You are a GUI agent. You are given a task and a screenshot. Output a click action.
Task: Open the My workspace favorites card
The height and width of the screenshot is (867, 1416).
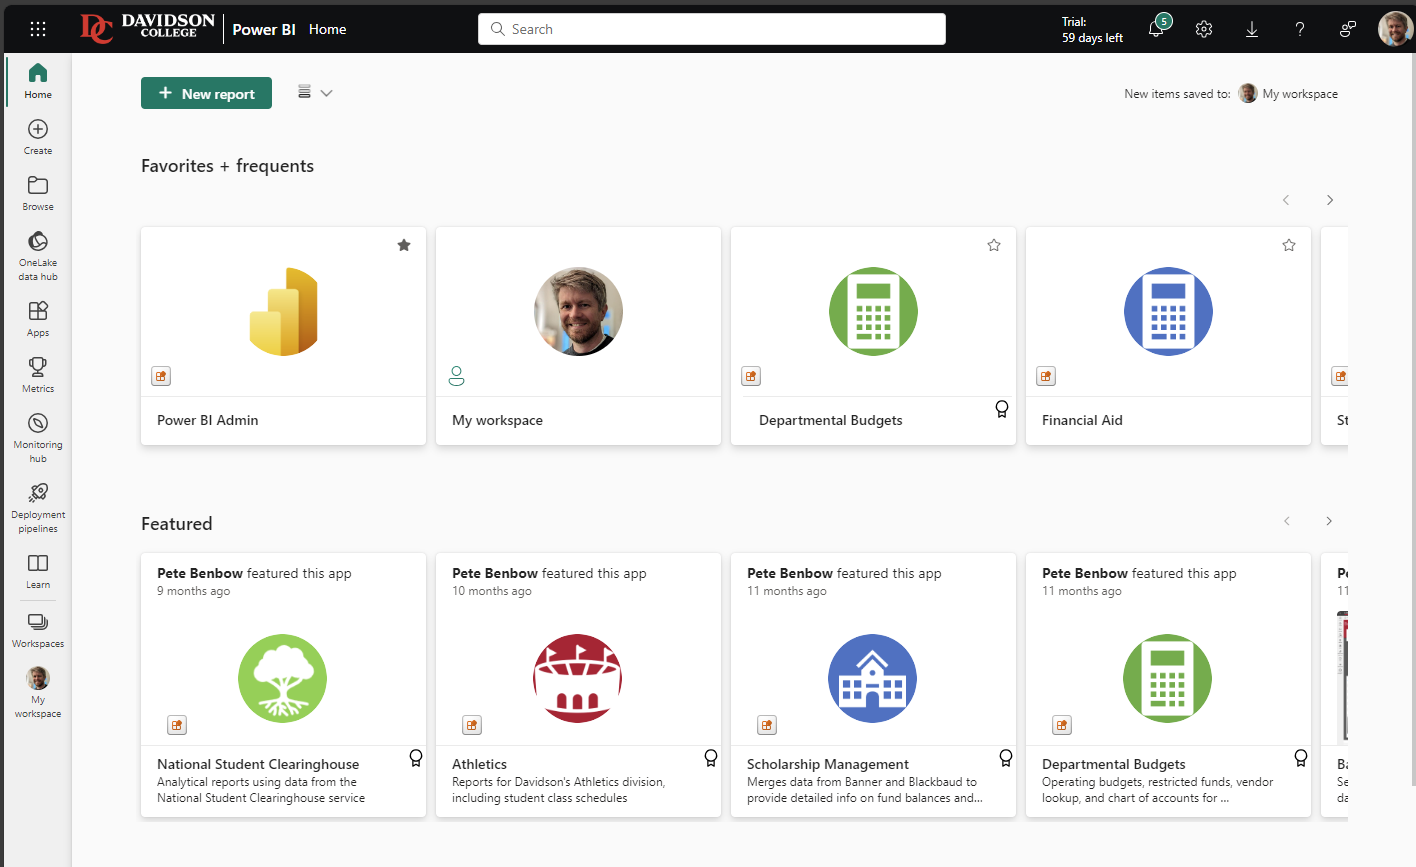coord(578,336)
